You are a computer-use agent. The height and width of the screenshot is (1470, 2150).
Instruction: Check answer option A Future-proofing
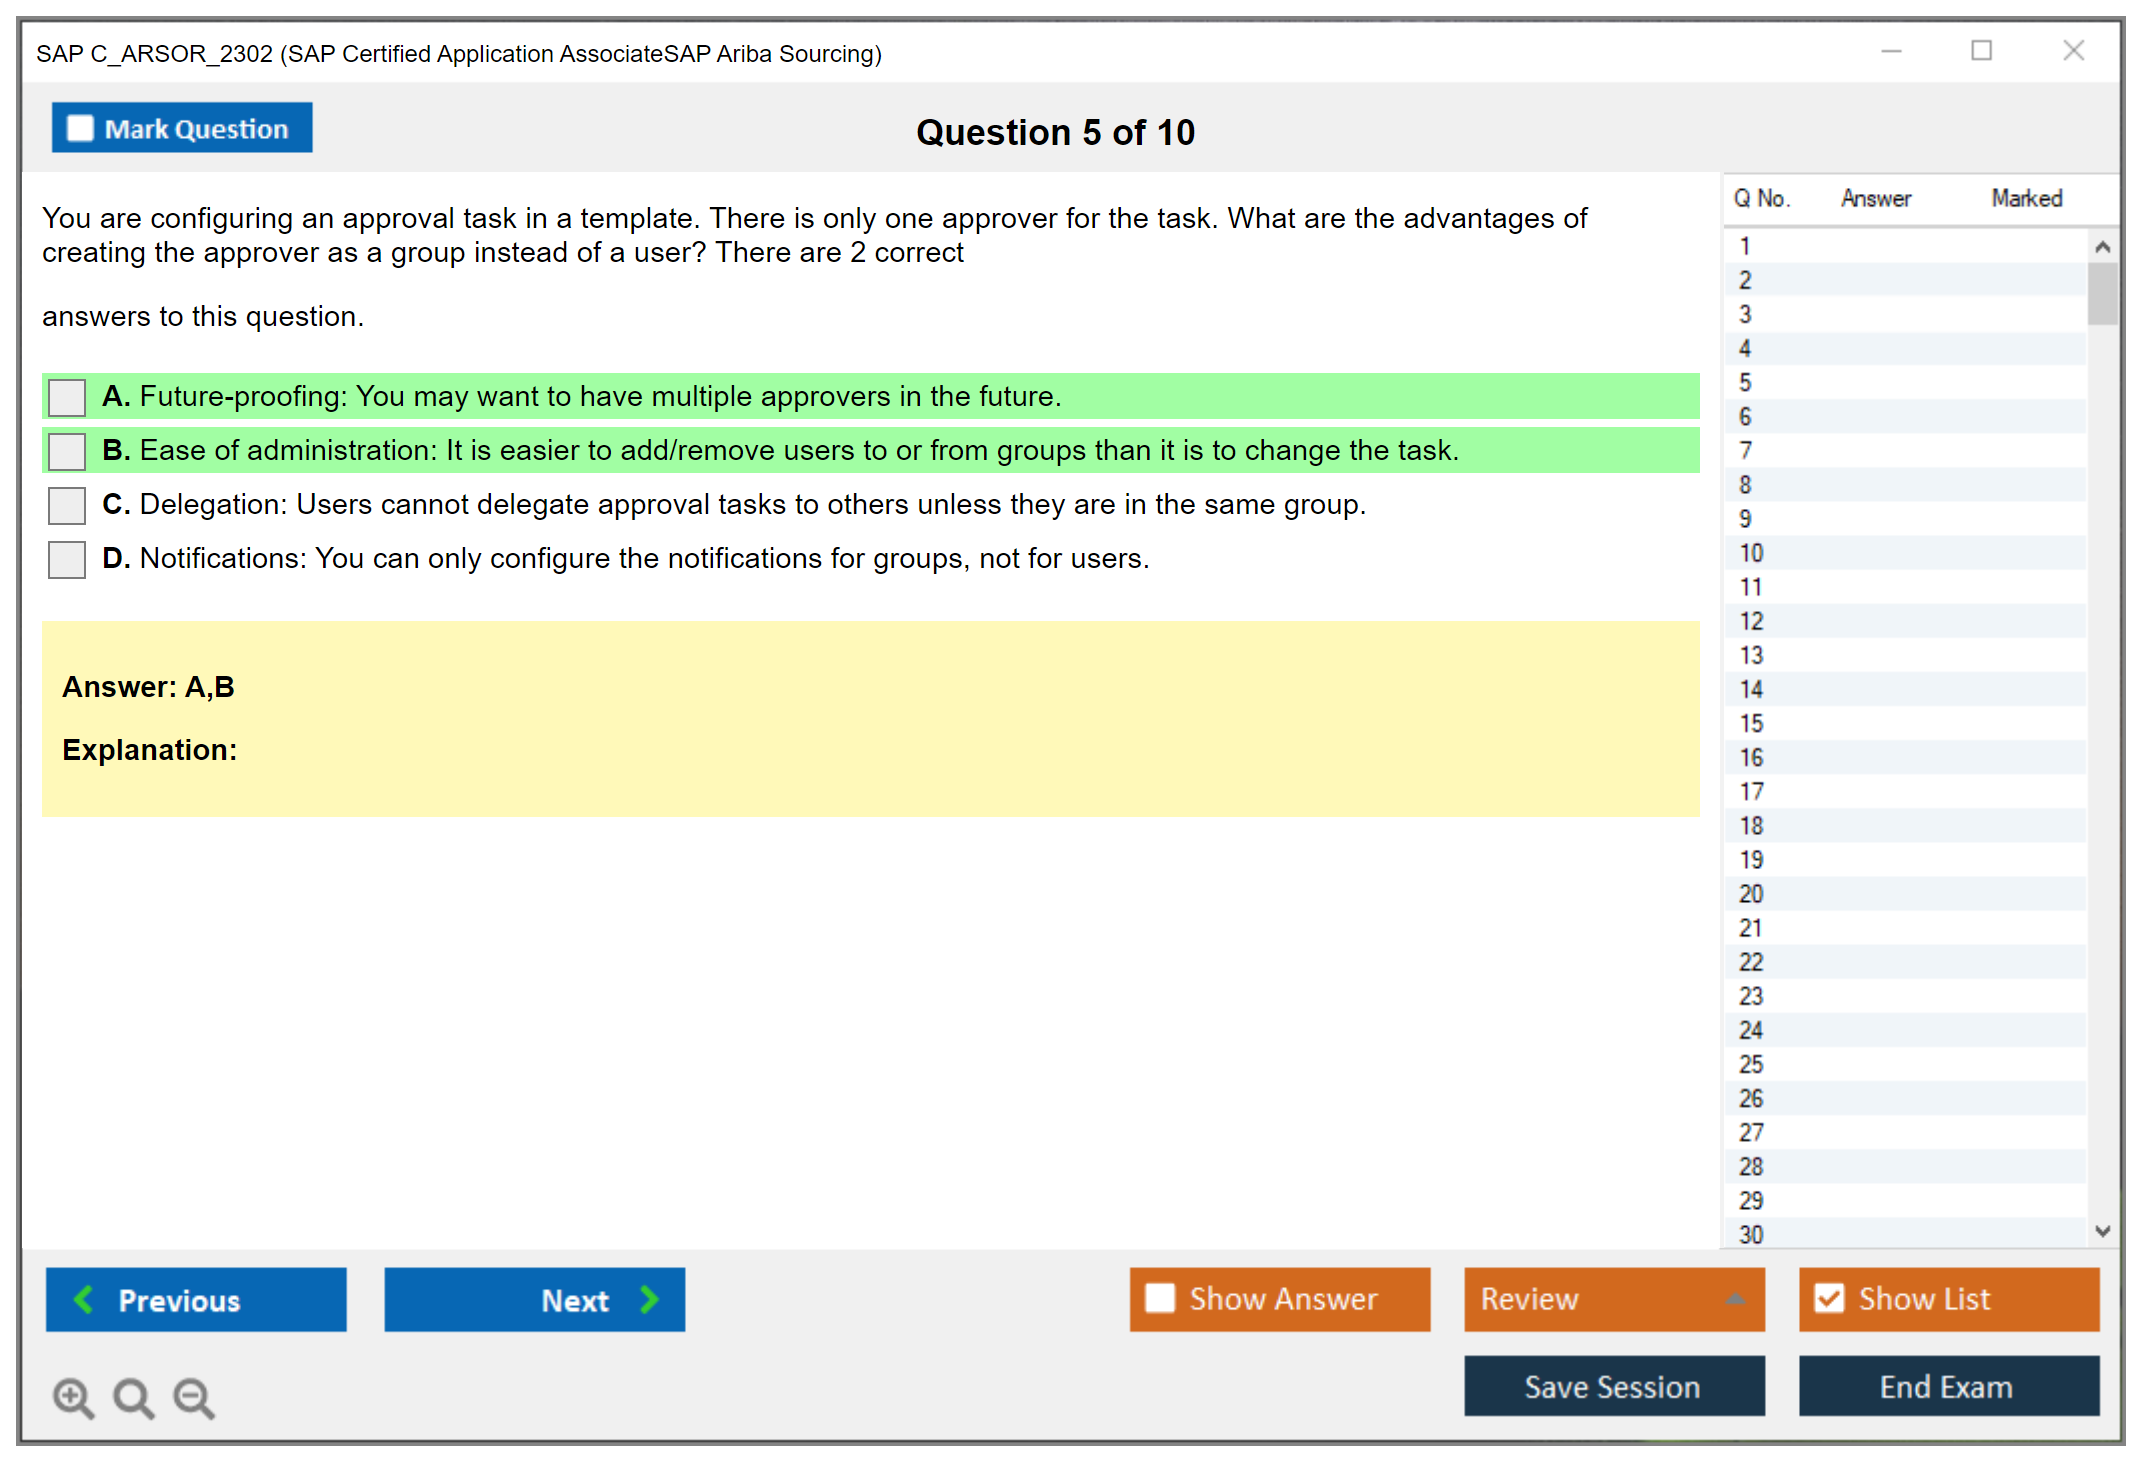point(67,397)
